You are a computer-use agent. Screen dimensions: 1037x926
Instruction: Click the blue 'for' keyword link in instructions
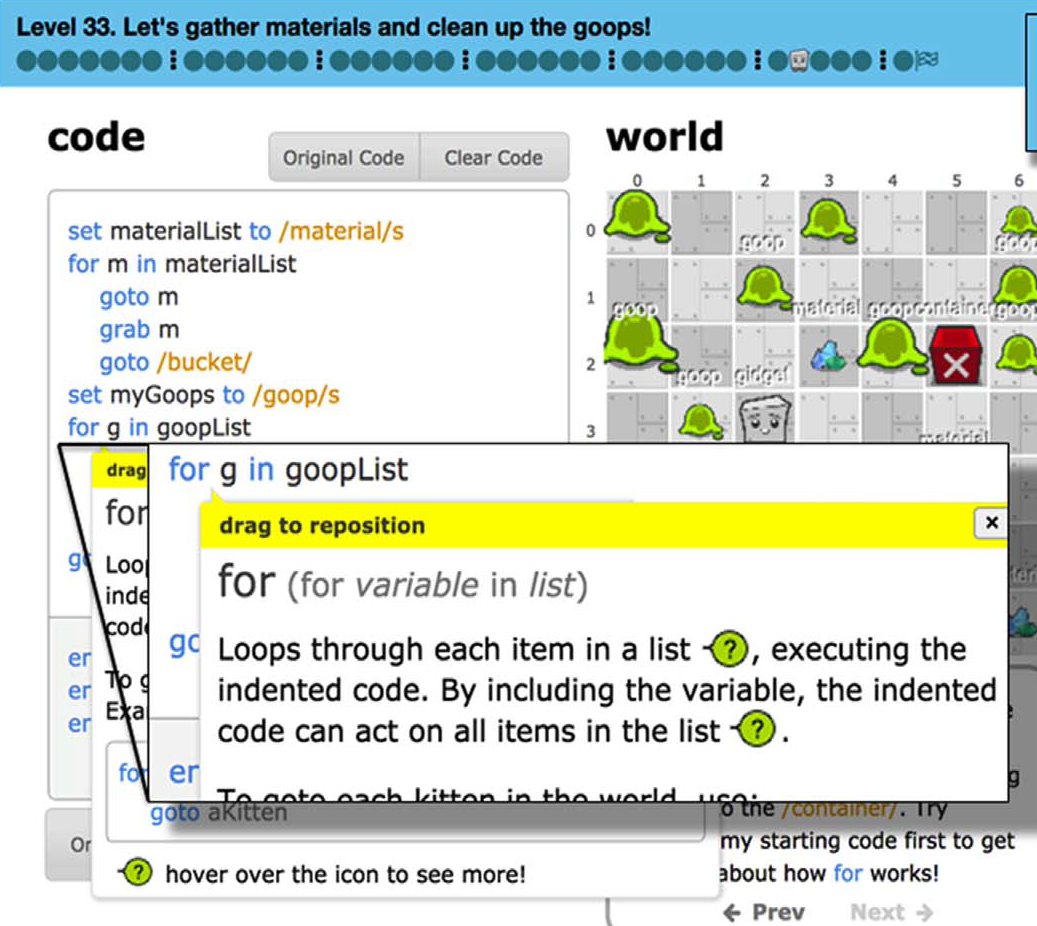(847, 873)
